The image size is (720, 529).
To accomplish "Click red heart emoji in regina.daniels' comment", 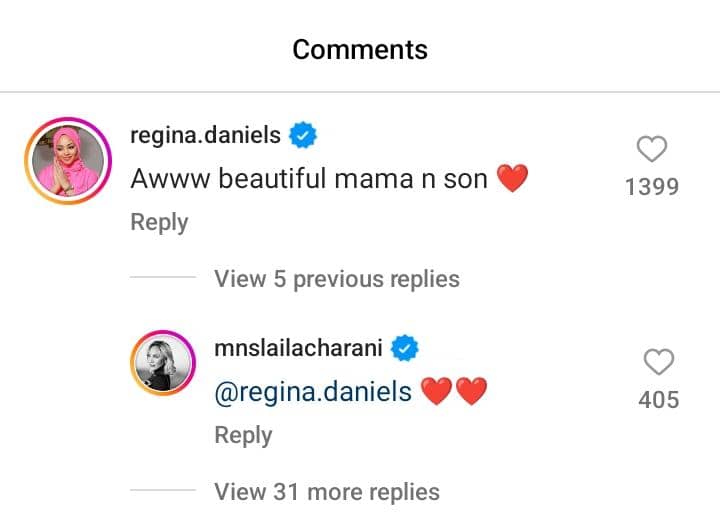I will [x=512, y=179].
